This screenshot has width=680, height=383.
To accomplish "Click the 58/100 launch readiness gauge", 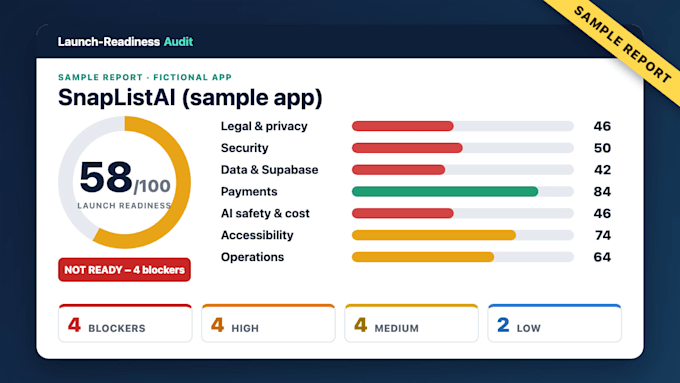I will pyautogui.click(x=124, y=182).
